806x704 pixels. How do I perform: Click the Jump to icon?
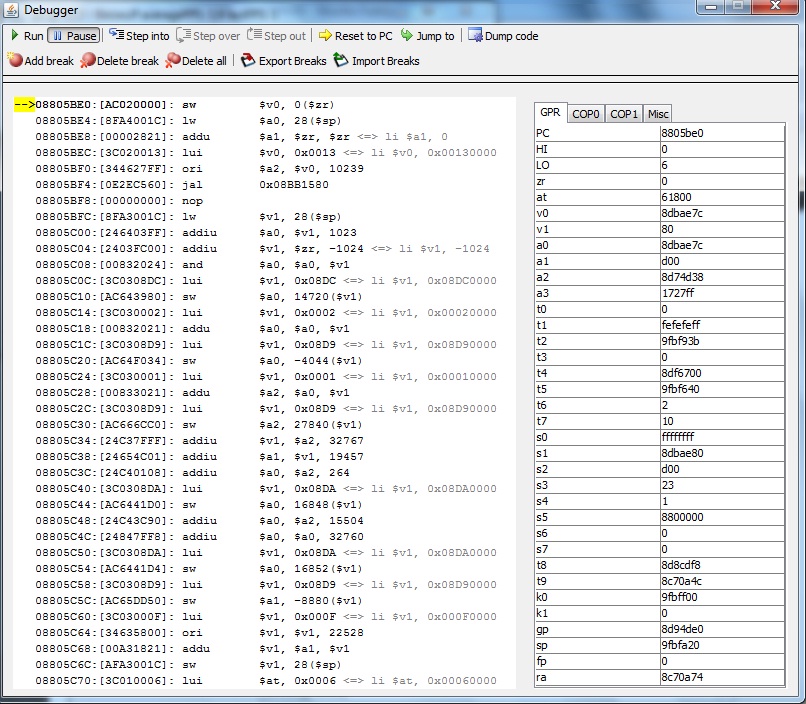click(x=407, y=36)
